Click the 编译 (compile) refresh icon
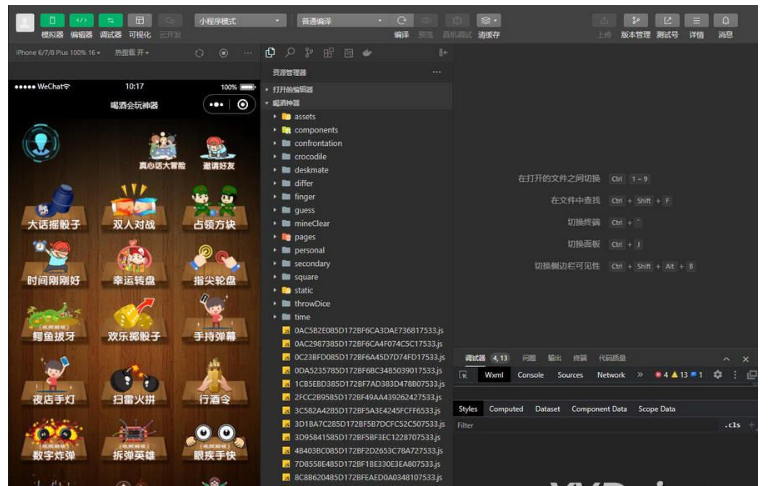 click(401, 20)
